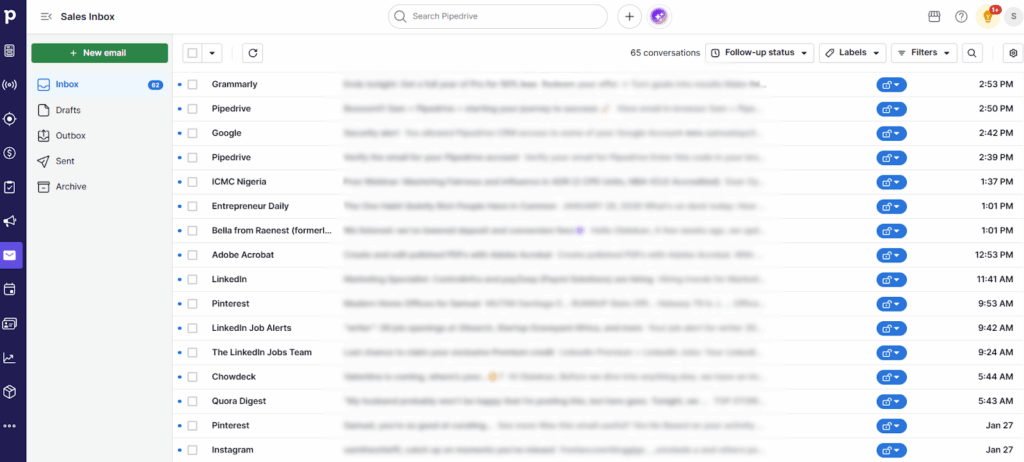Open visibility dropdown on Grammarly row

[x=891, y=84]
